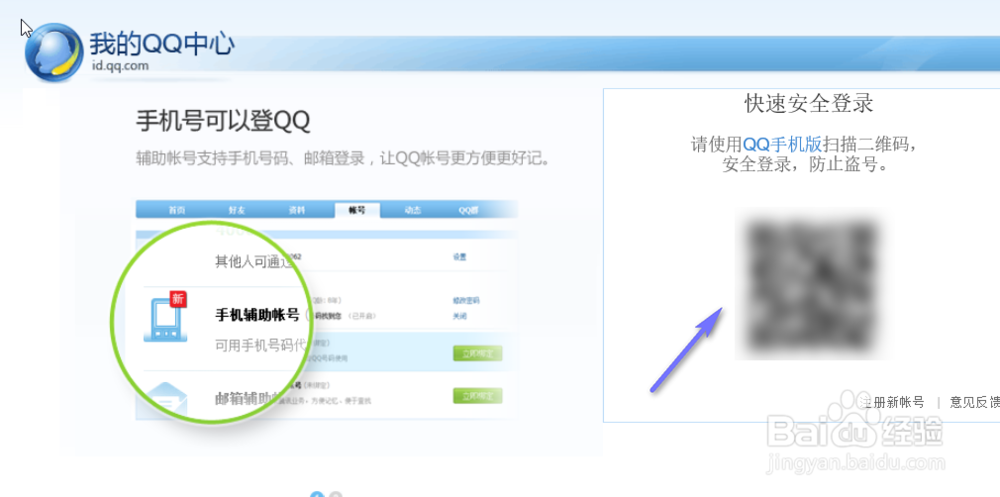Click the subtitle about 辅助帐号 phone and email login
The height and width of the screenshot is (497, 1000).
click(x=343, y=158)
